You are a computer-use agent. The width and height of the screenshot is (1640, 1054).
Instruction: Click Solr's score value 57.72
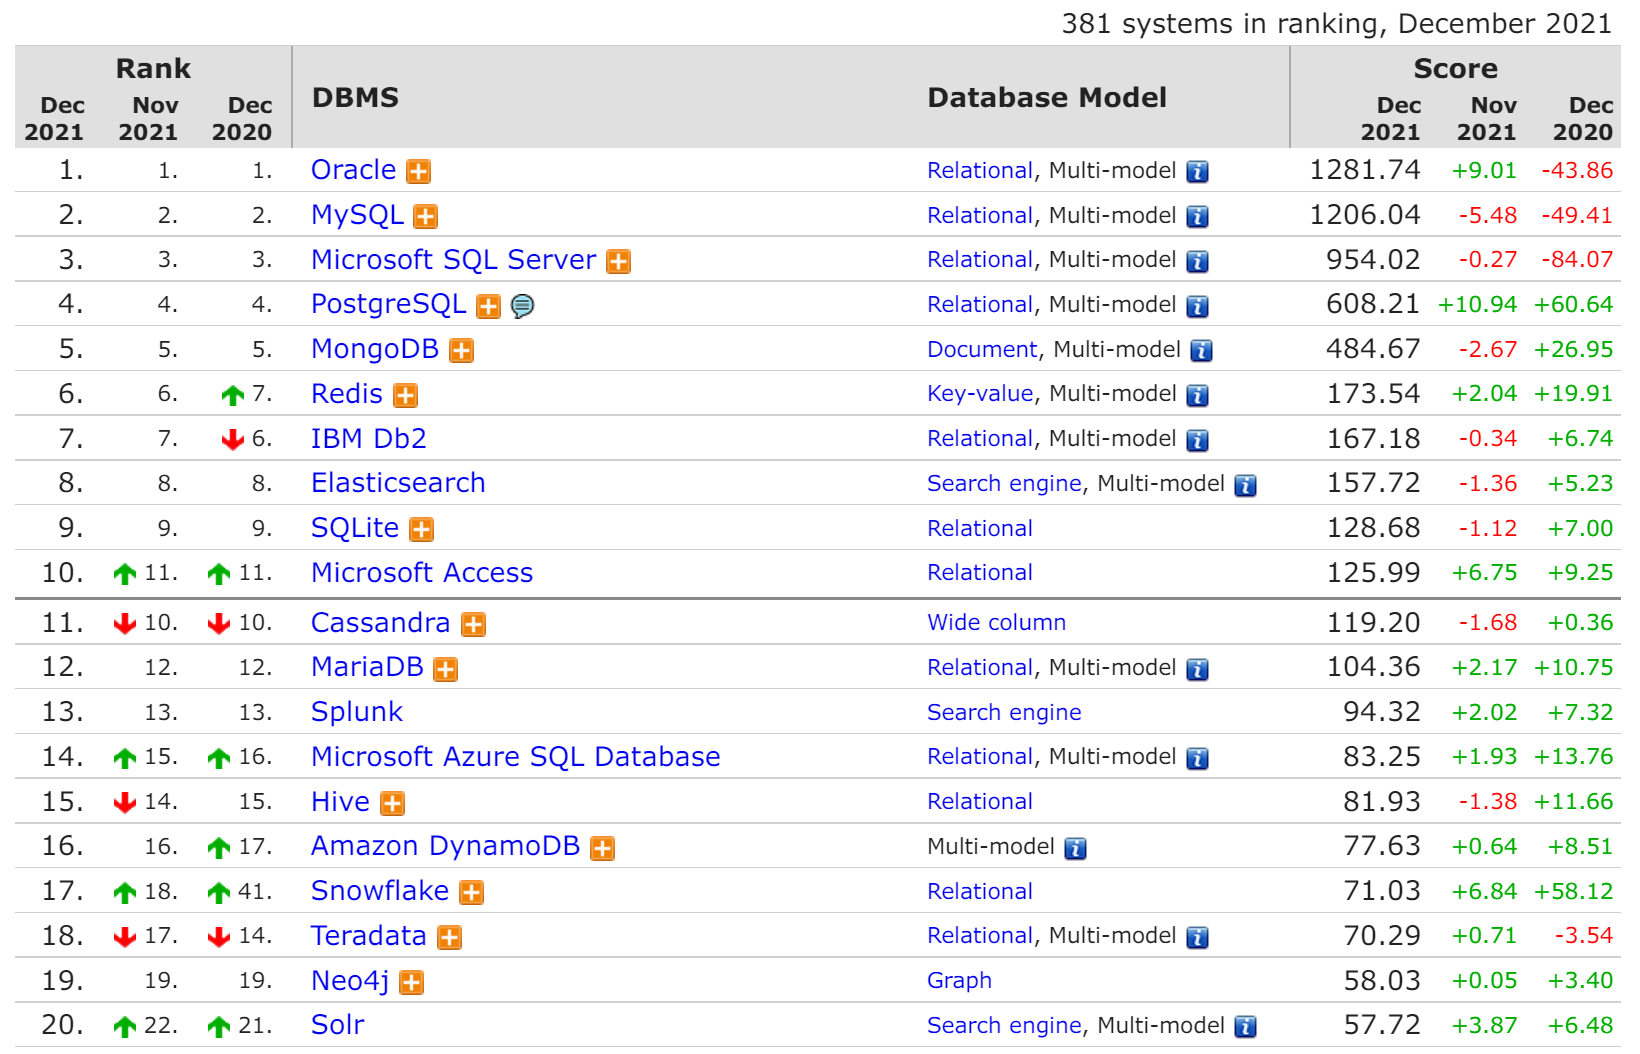pos(1382,1025)
